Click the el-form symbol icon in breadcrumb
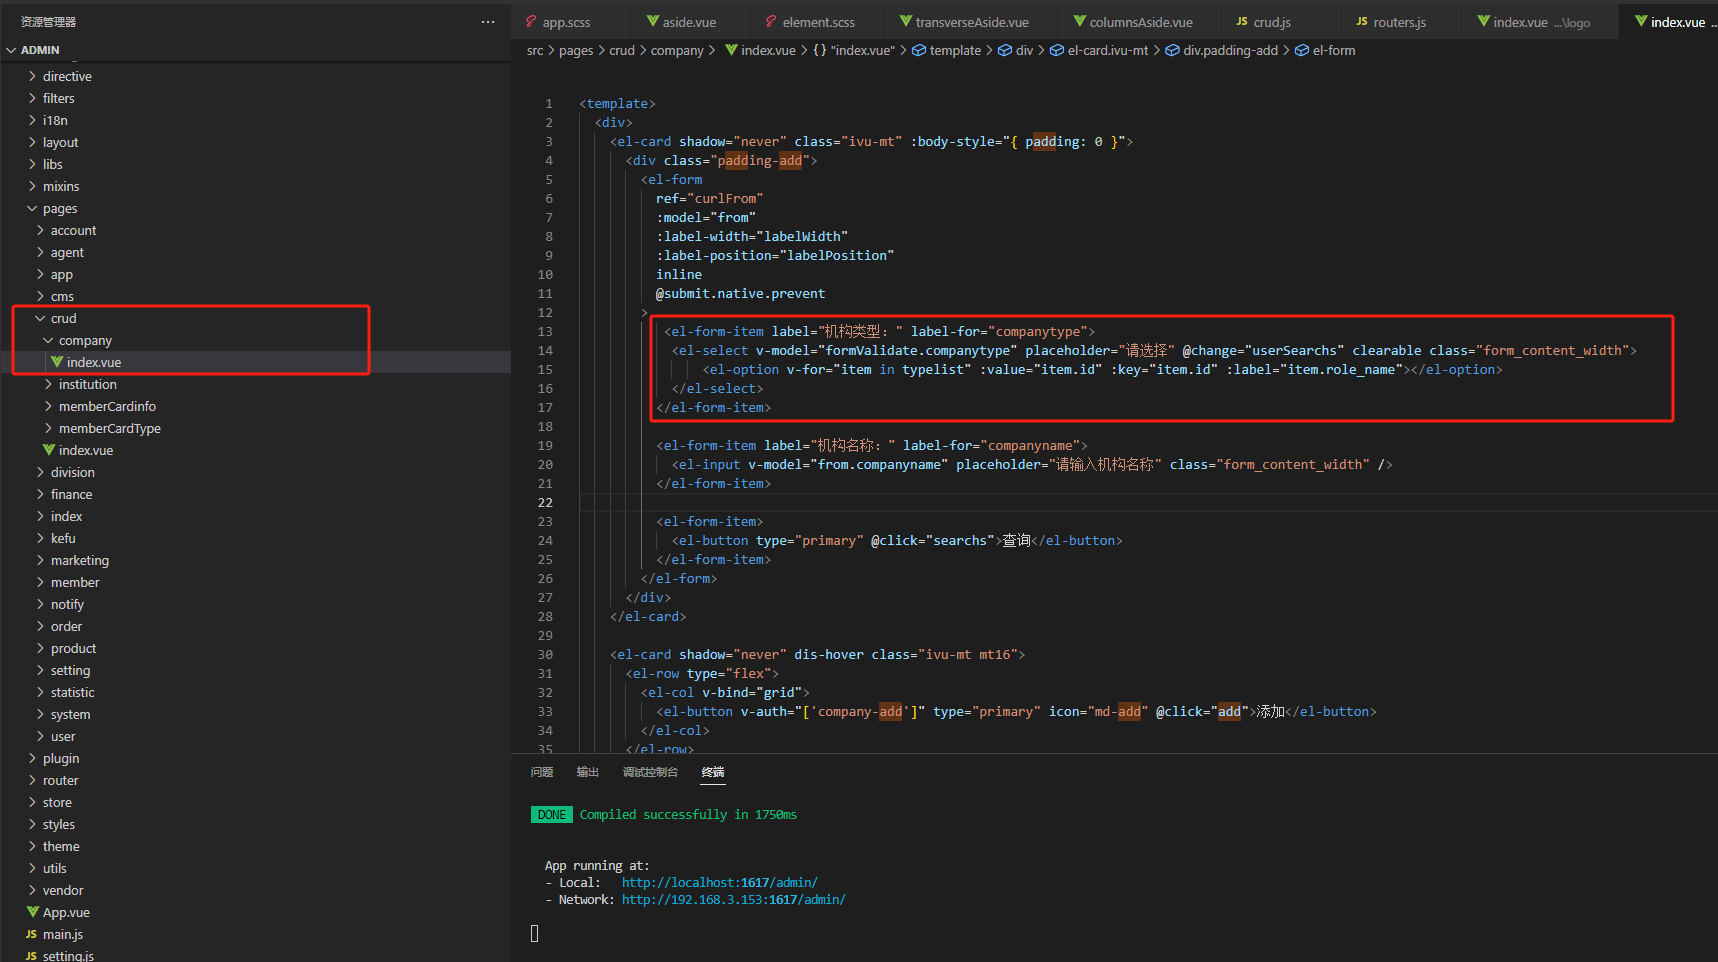The height and width of the screenshot is (962, 1718). [x=1302, y=50]
